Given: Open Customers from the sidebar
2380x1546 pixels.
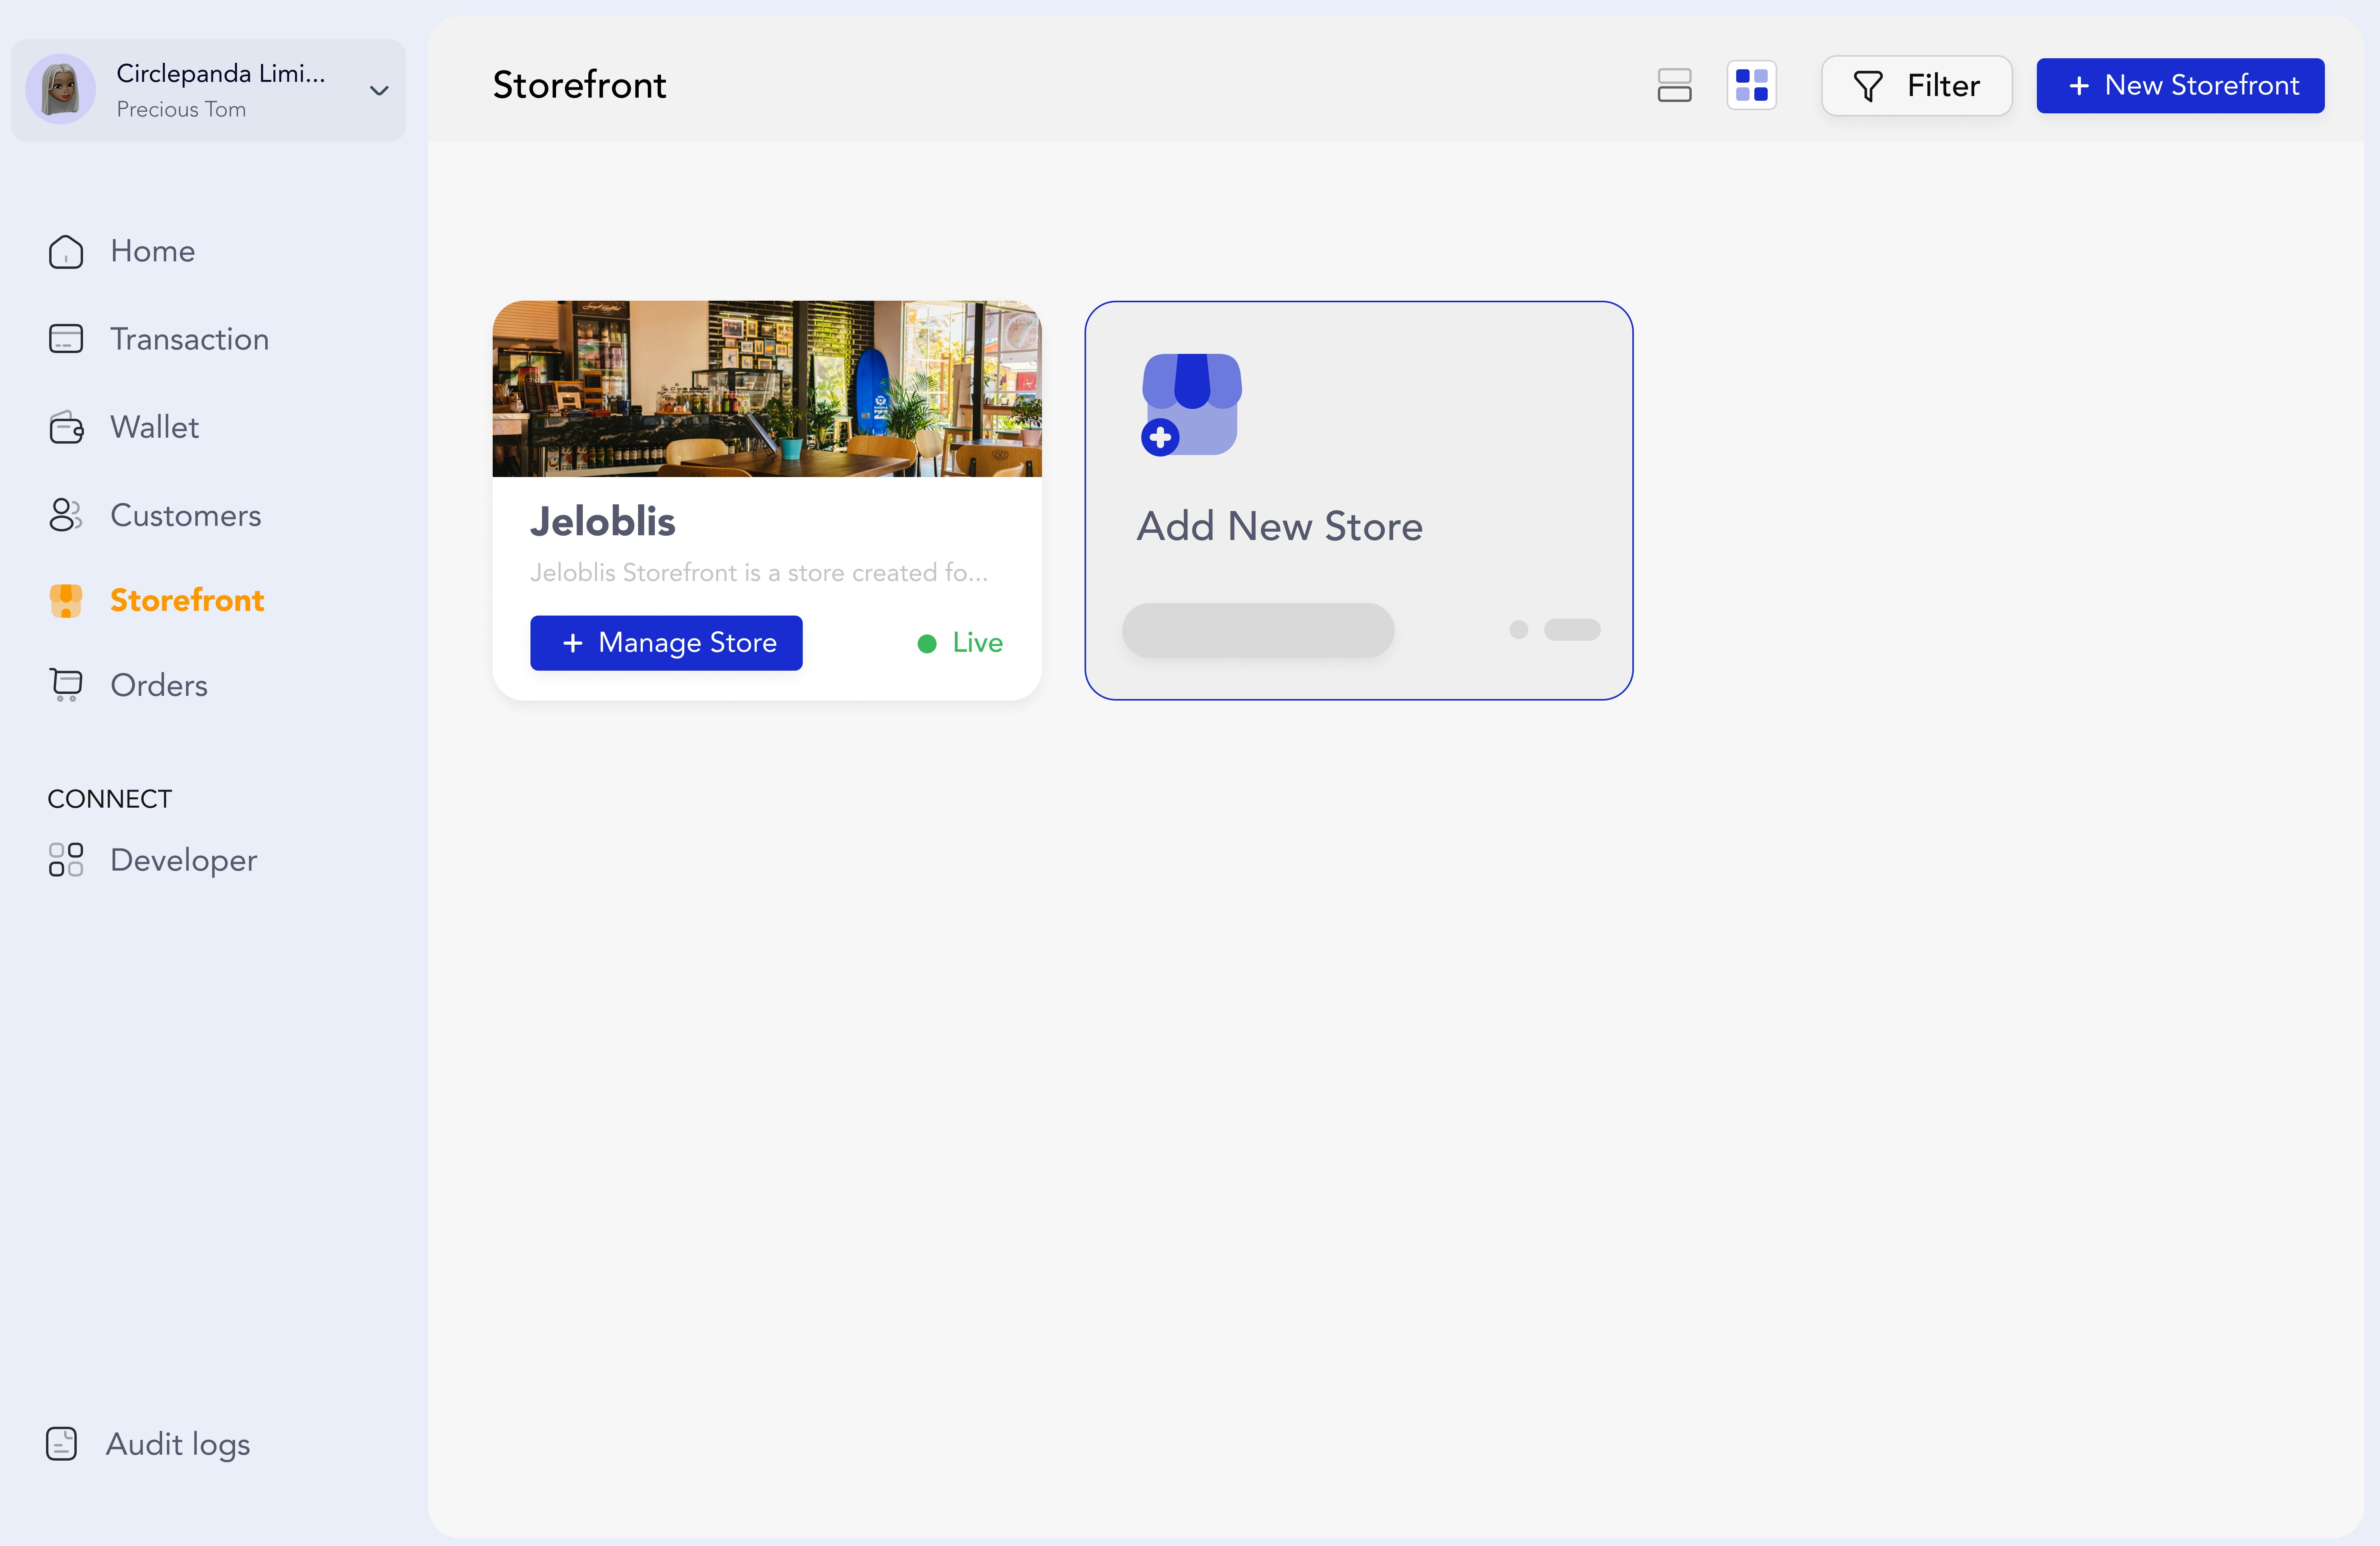Looking at the screenshot, I should click(x=185, y=515).
